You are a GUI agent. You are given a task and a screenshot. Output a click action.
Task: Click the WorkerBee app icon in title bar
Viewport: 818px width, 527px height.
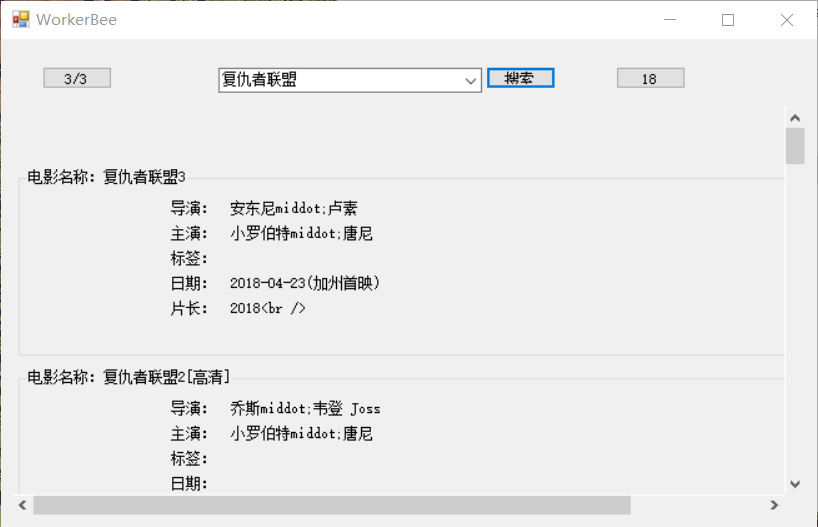click(21, 19)
